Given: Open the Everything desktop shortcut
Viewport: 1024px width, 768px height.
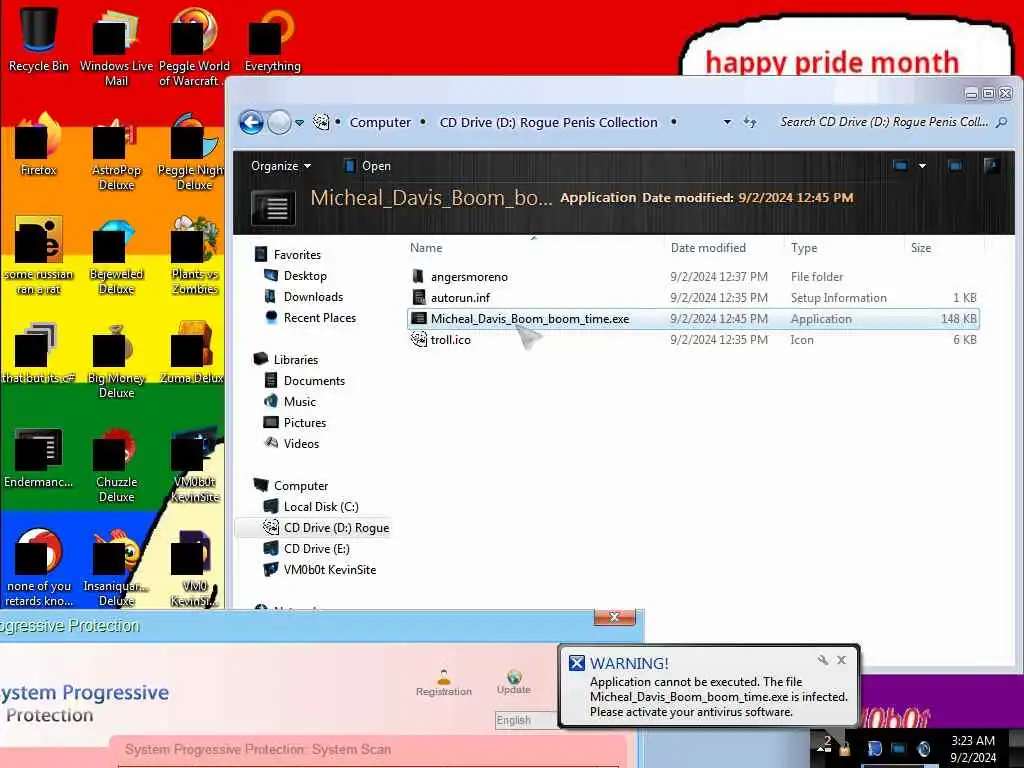Looking at the screenshot, I should [x=272, y=40].
